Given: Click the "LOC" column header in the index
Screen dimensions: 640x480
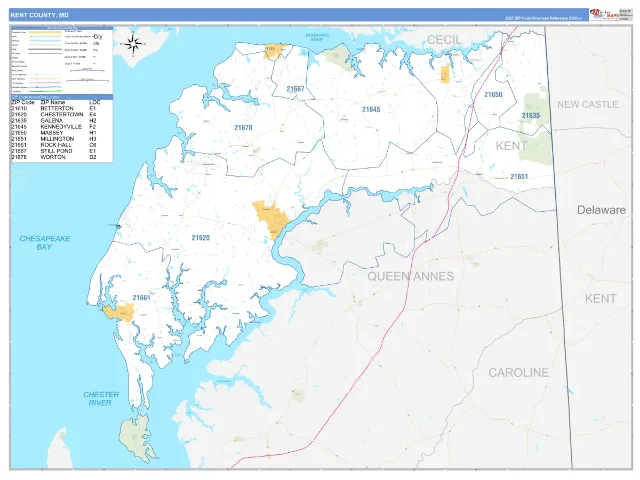Looking at the screenshot, I should coord(94,102).
